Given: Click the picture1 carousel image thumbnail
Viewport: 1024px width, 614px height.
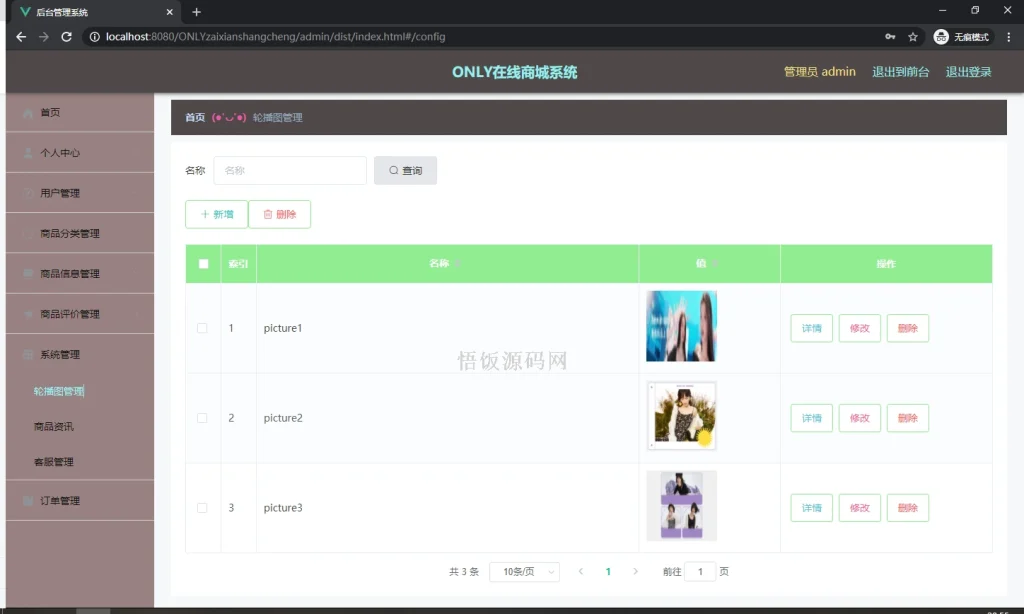Looking at the screenshot, I should point(681,327).
